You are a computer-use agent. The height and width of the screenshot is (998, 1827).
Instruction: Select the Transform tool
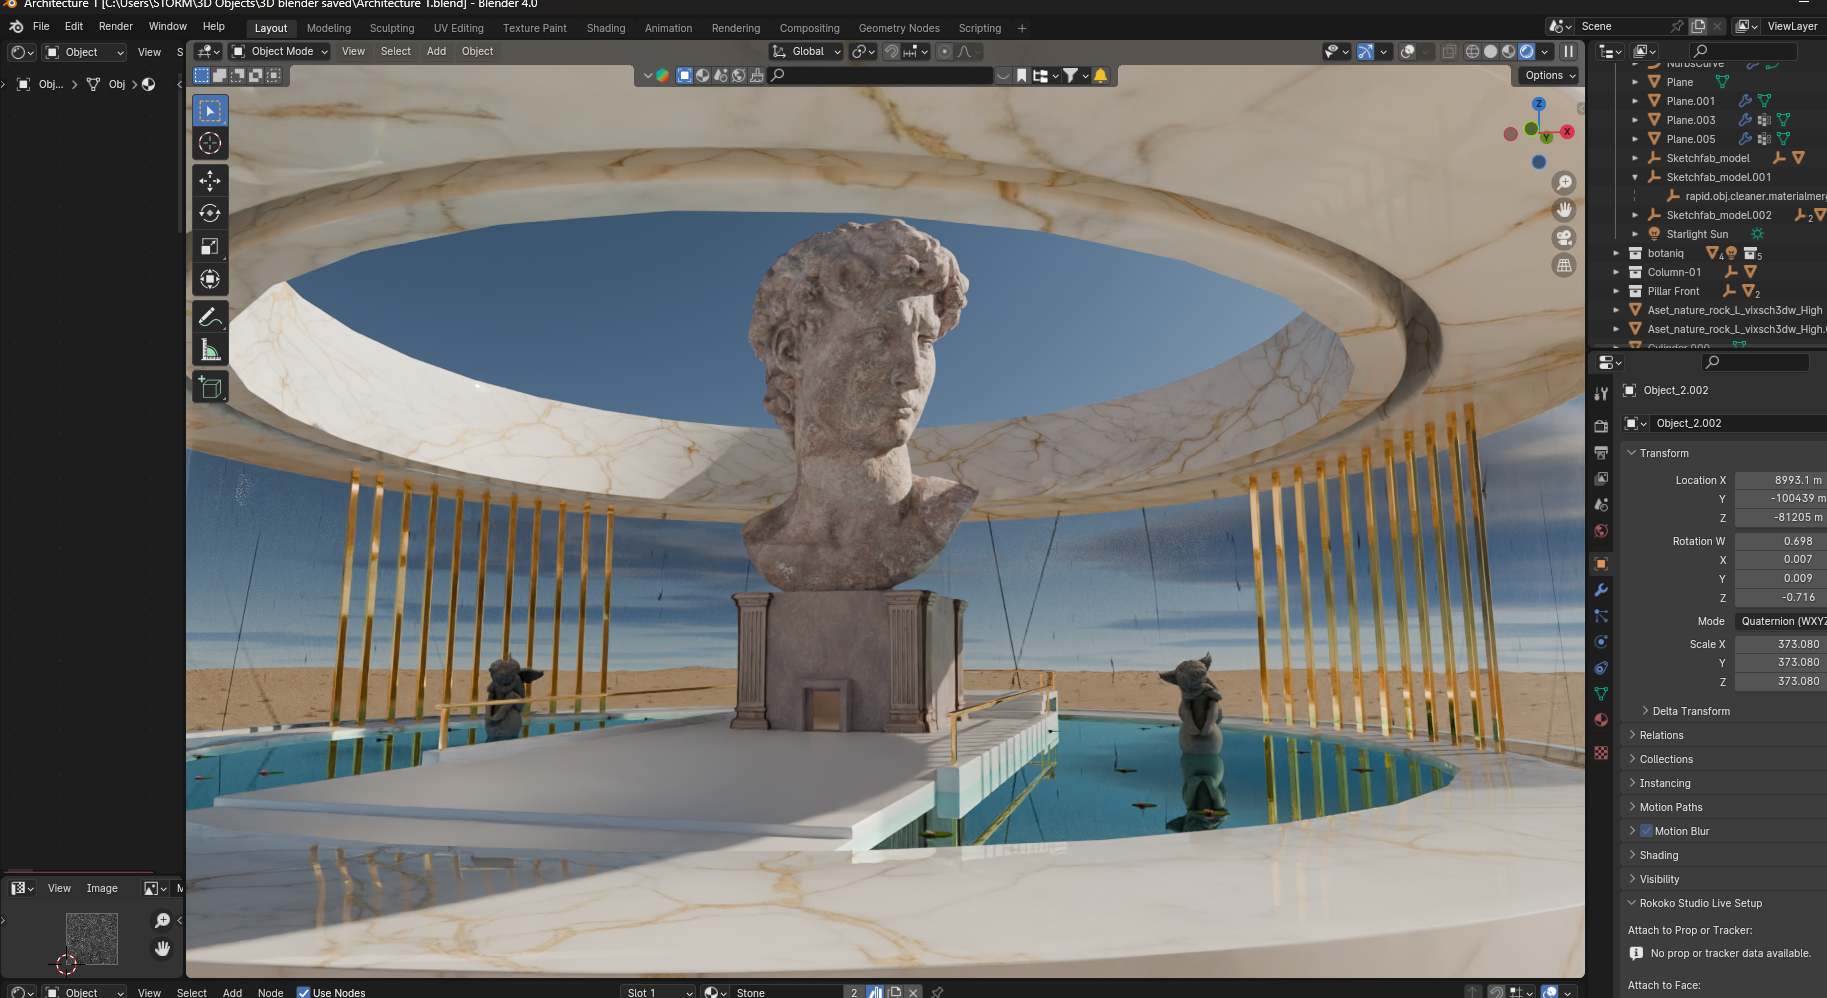[x=210, y=279]
